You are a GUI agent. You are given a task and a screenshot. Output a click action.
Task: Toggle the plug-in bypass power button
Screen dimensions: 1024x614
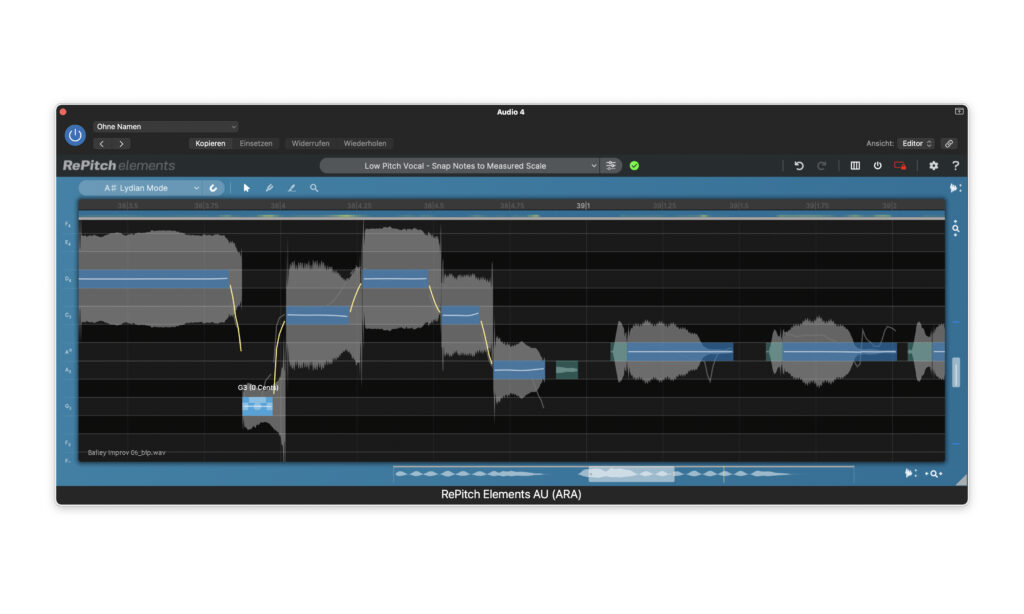point(75,135)
